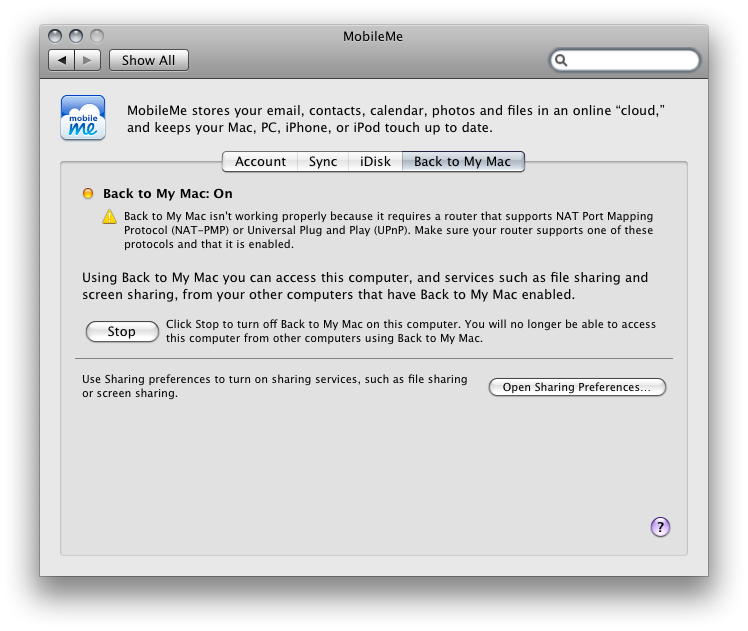Viewport: 748px width, 631px height.
Task: Go forward with the right arrow button
Action: pos(87,60)
